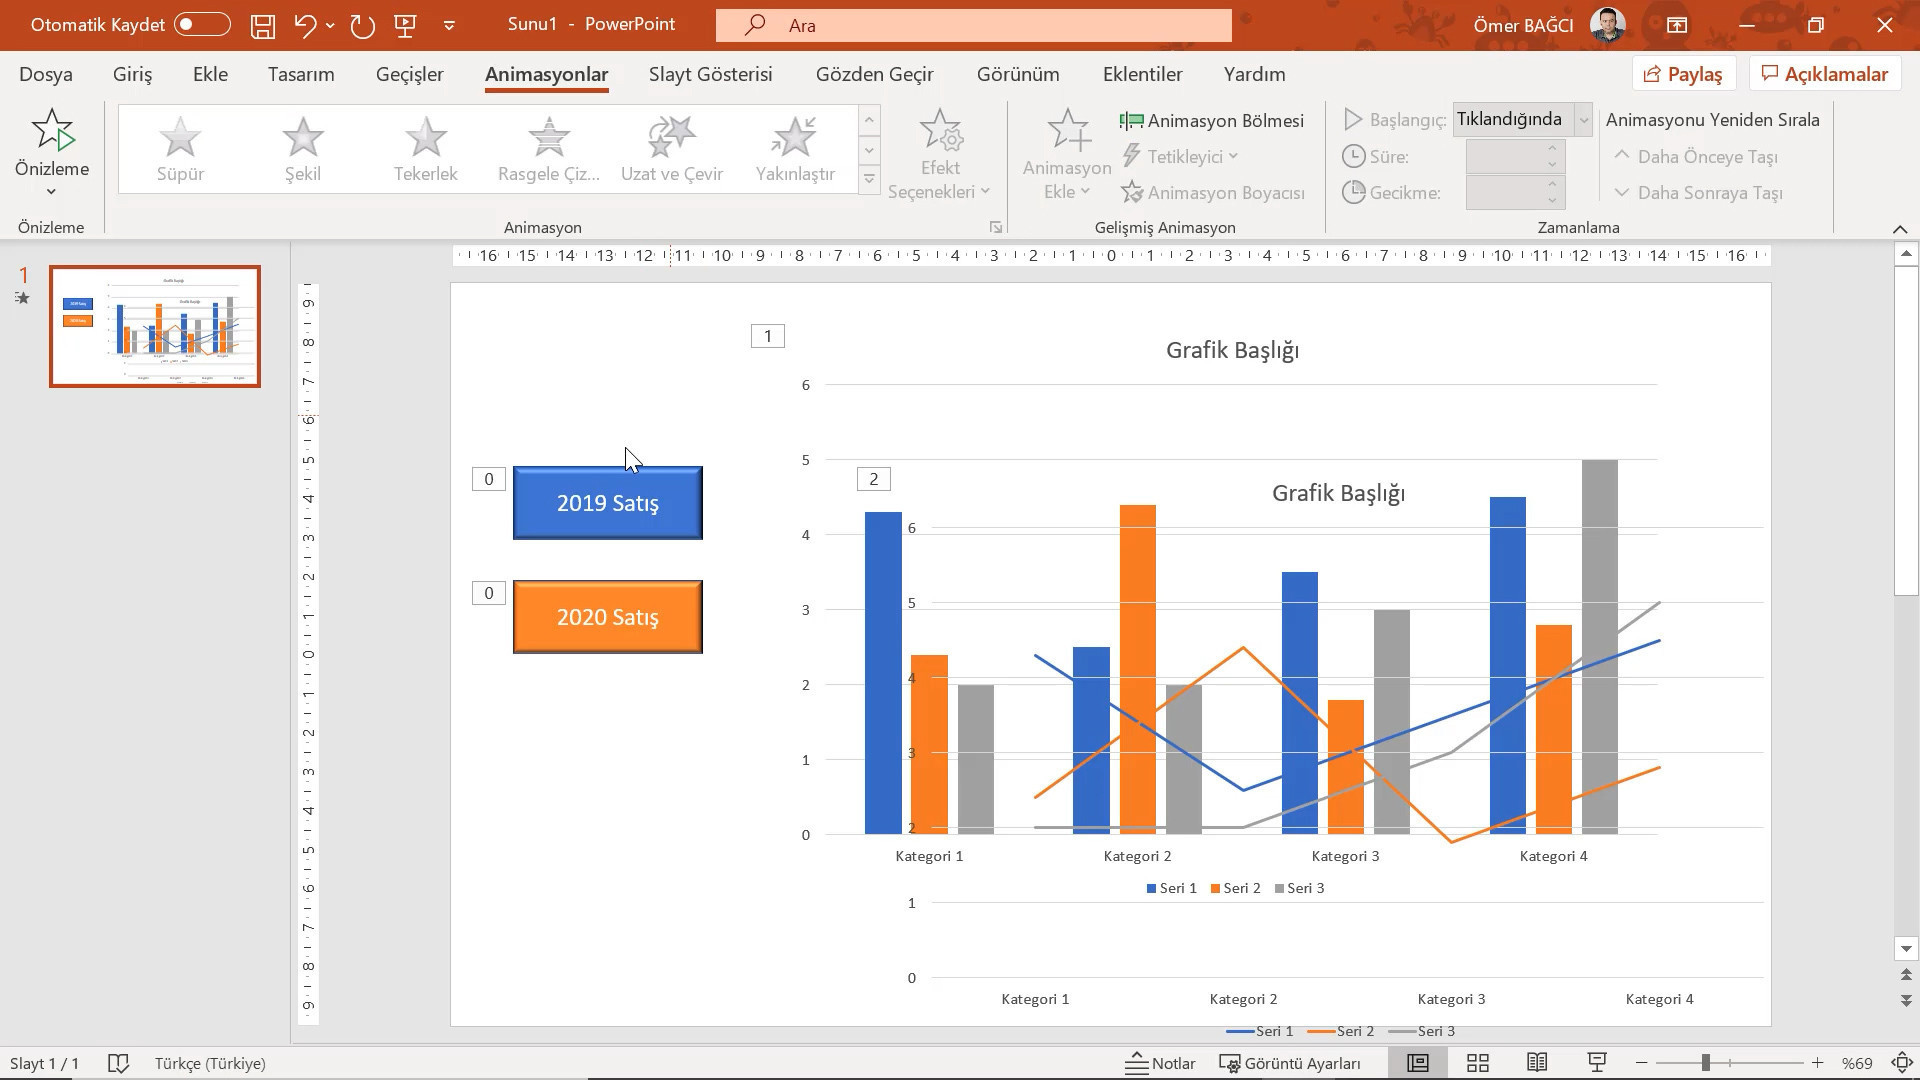Toggle the Otomatik Kaydet switch

click(201, 25)
